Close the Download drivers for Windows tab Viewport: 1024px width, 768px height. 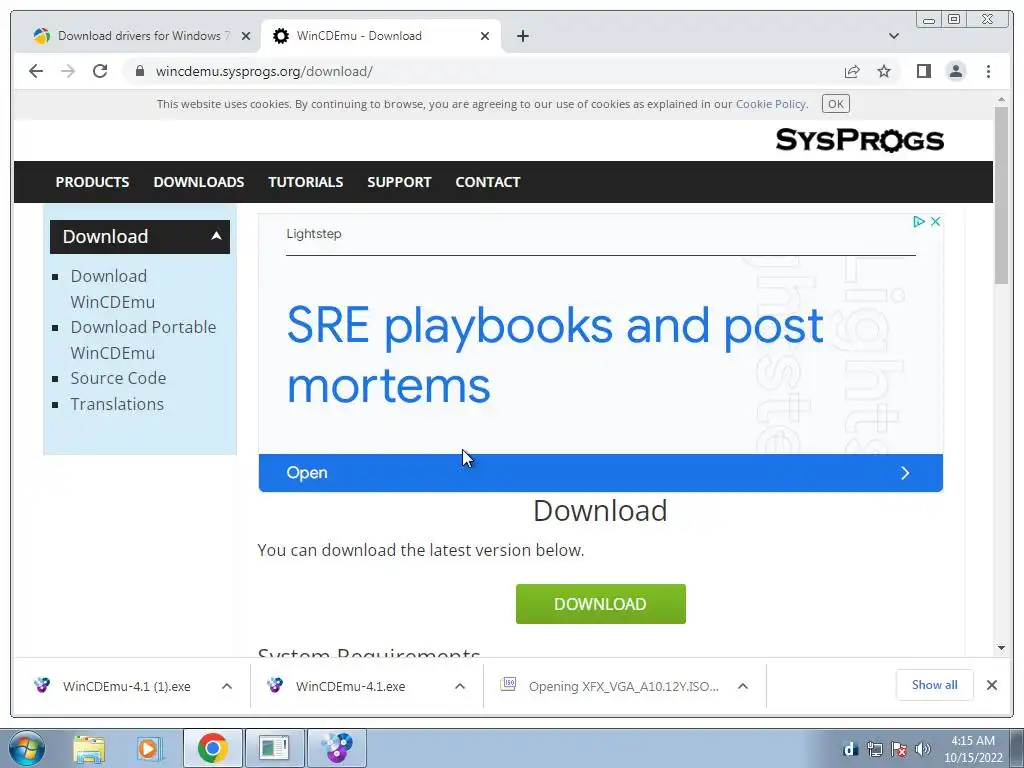pyautogui.click(x=246, y=36)
